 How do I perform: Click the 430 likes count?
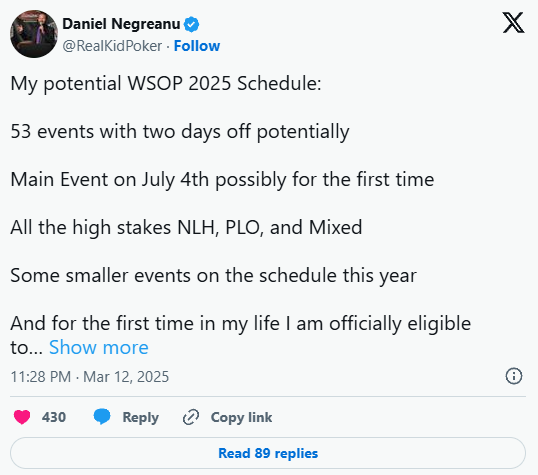point(54,417)
